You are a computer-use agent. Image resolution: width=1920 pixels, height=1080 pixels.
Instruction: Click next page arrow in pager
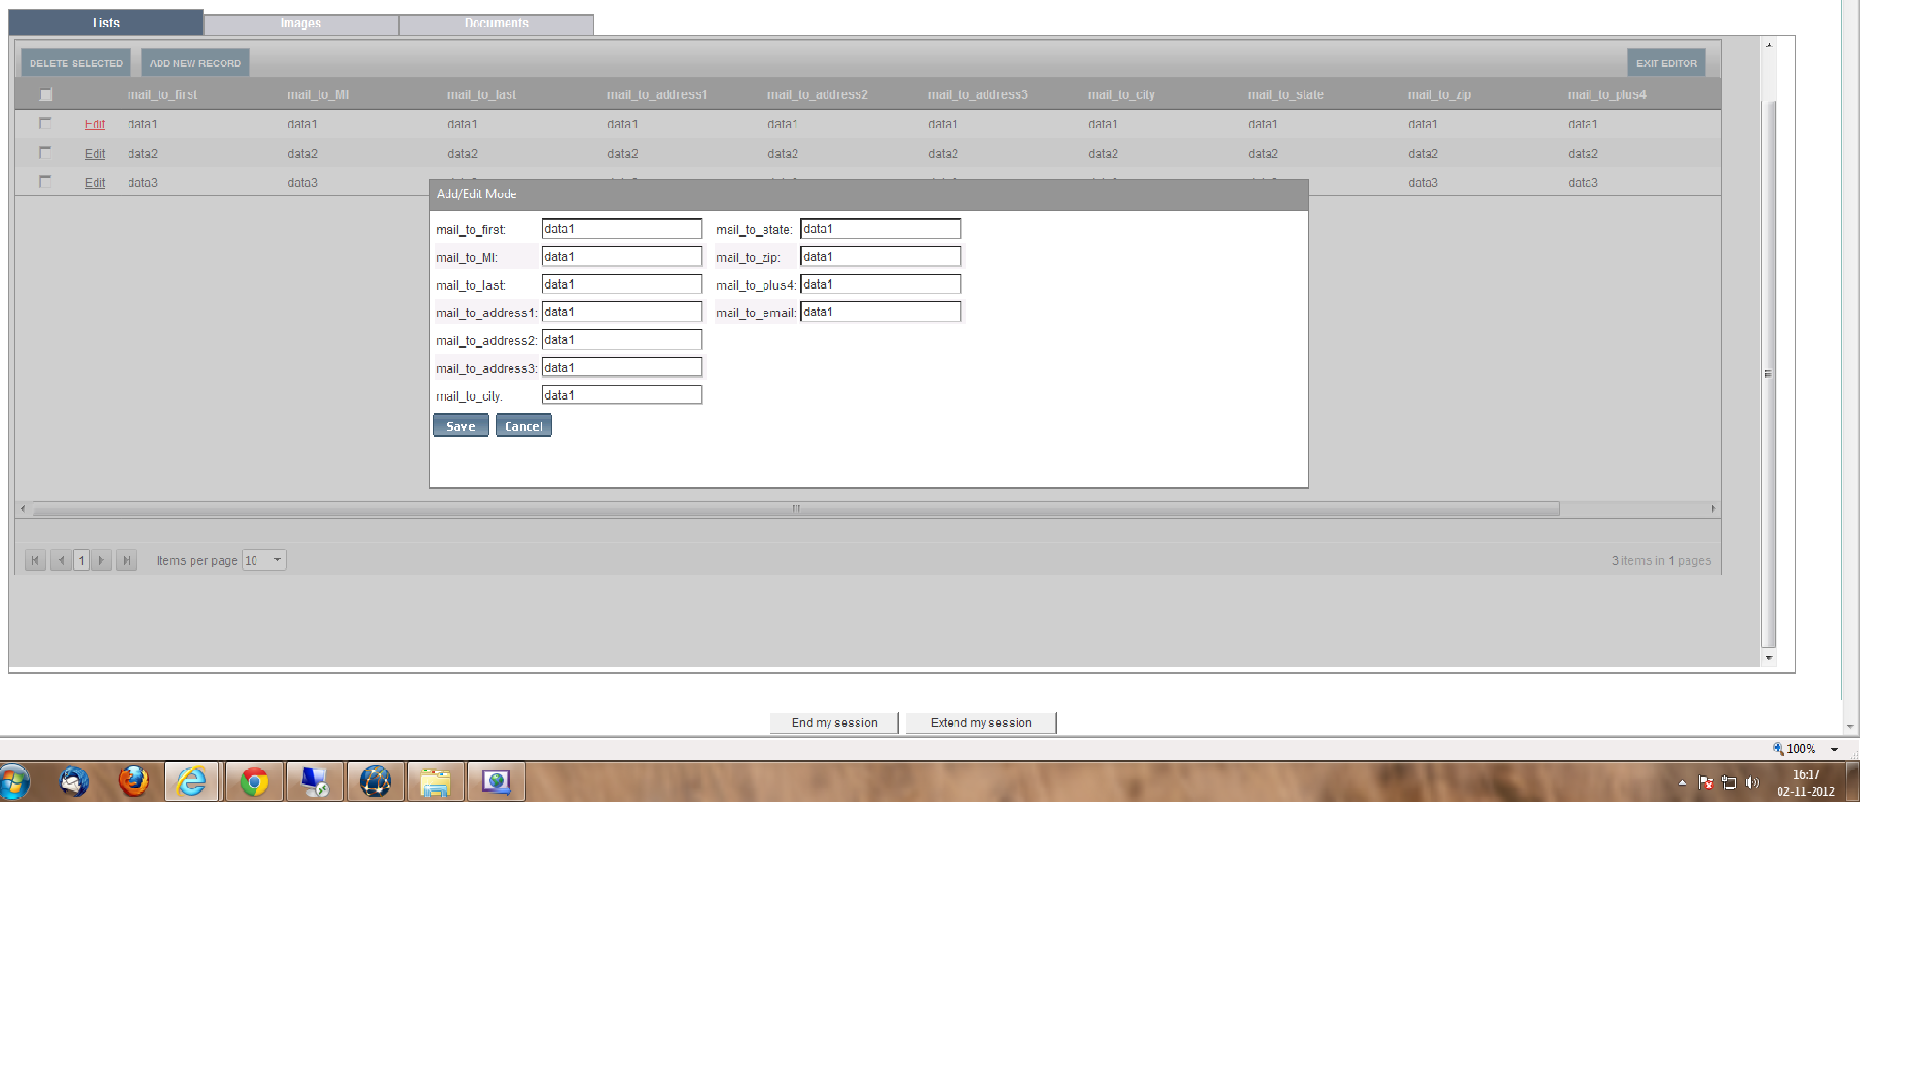[101, 561]
